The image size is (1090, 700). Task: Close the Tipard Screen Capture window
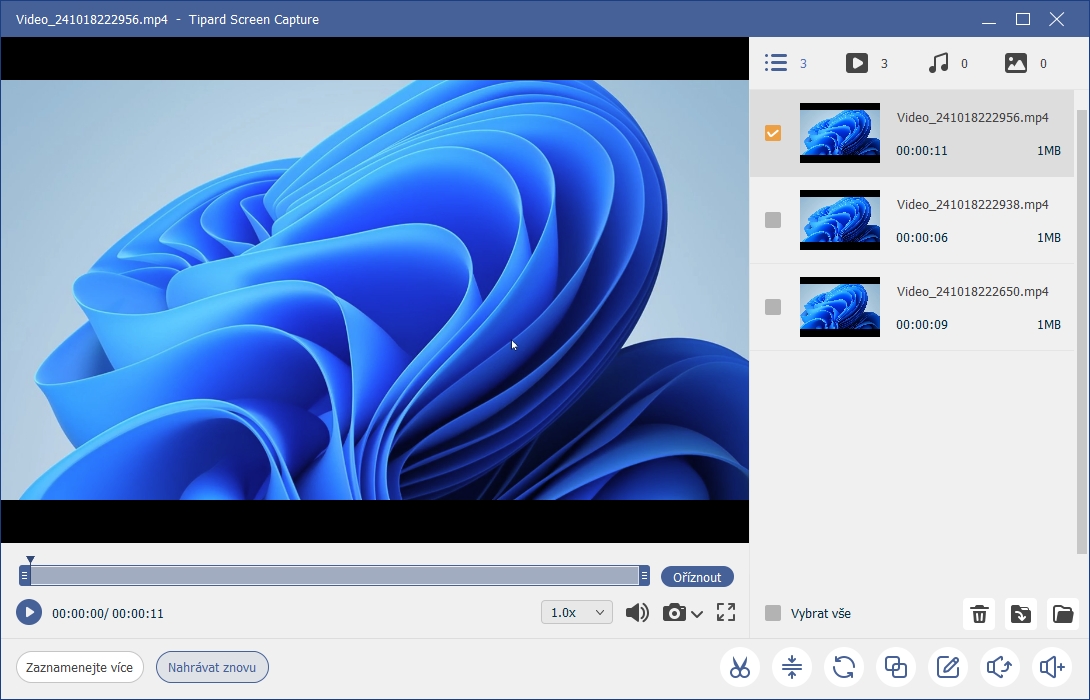coord(1057,19)
